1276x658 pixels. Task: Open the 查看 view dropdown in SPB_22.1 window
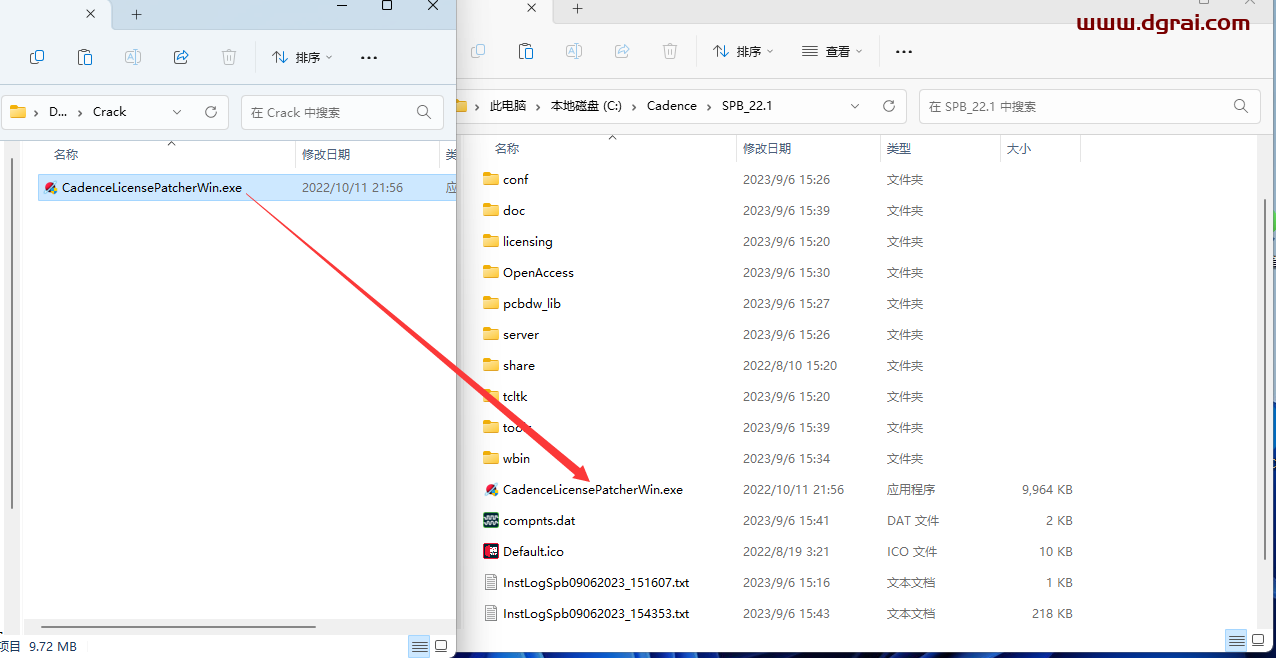[x=832, y=51]
